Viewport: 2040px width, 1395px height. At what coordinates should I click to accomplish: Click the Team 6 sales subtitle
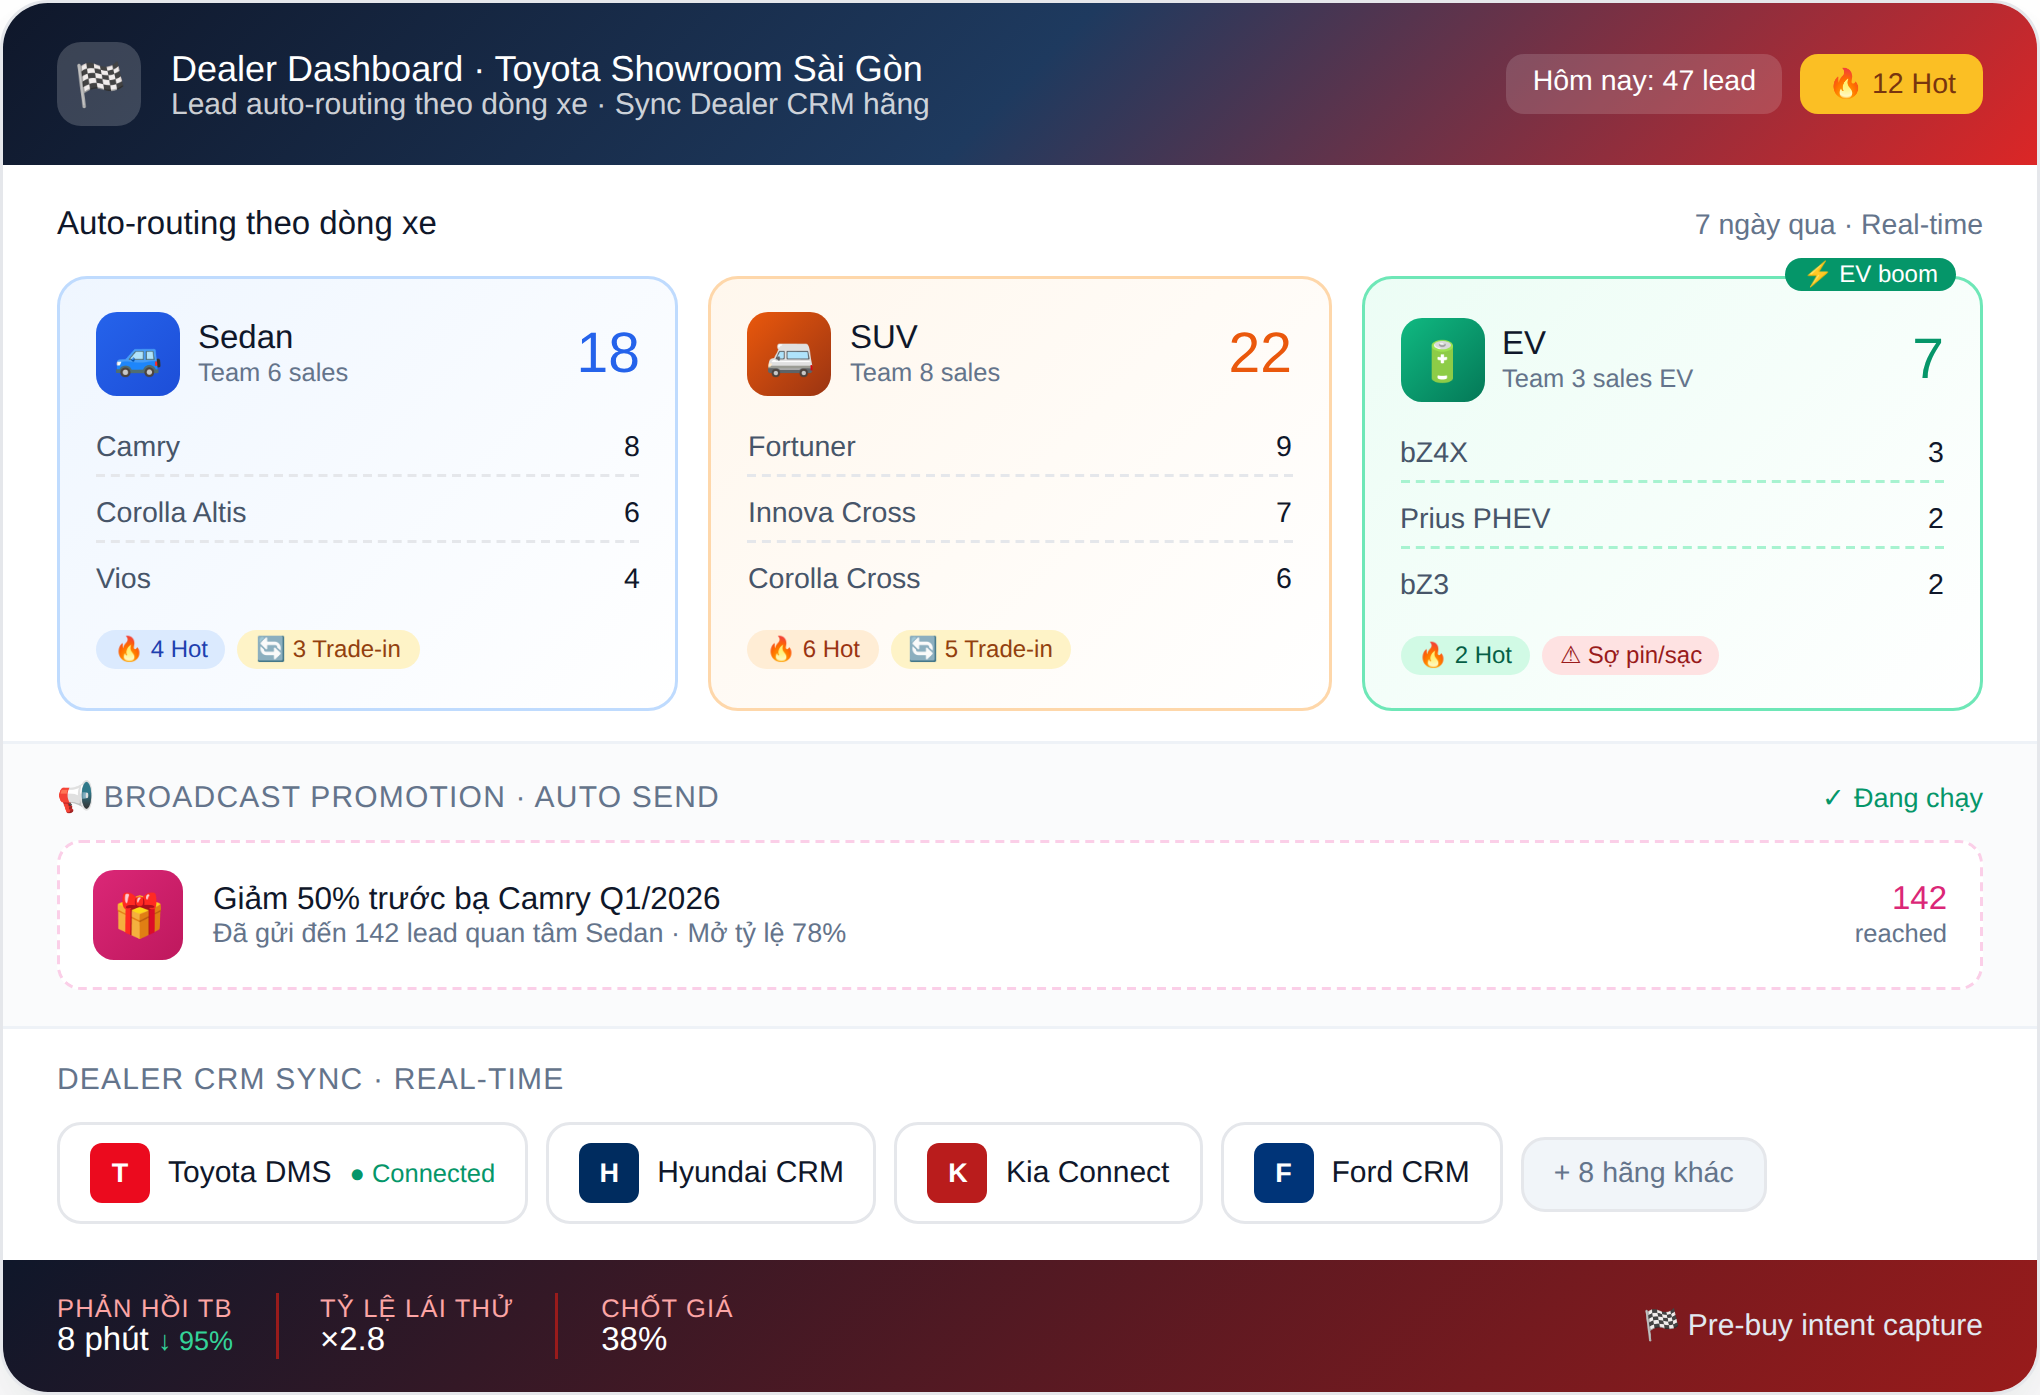[x=273, y=373]
